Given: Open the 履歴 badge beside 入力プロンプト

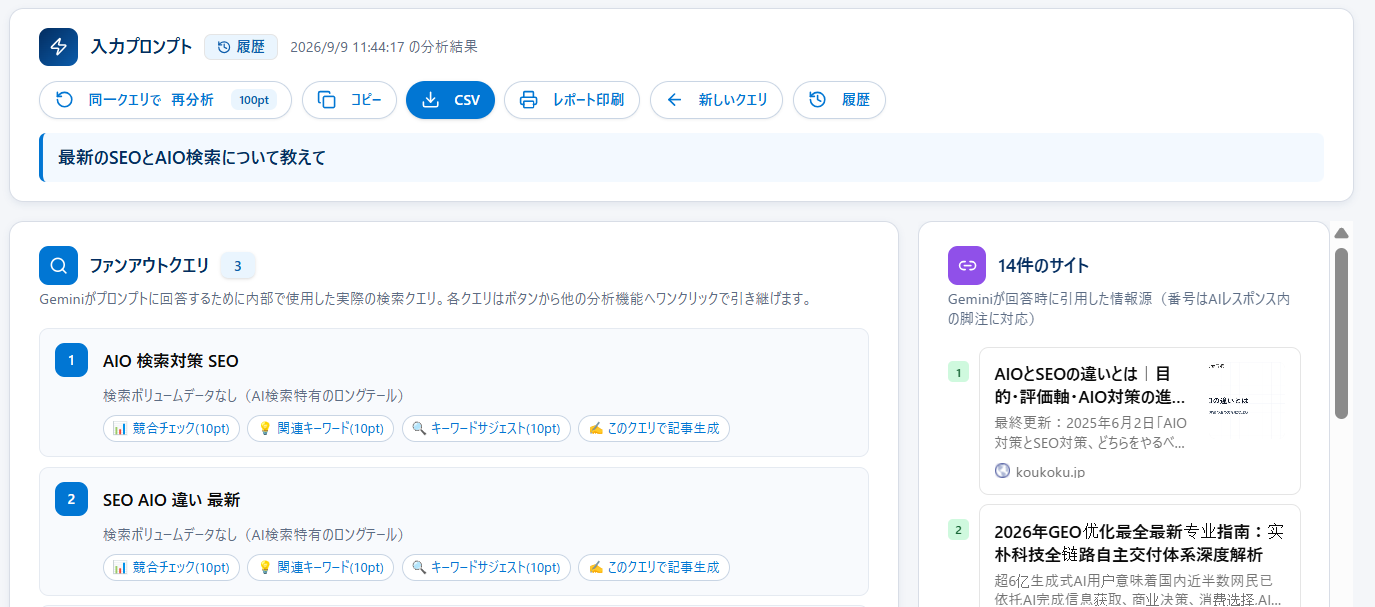Looking at the screenshot, I should point(241,47).
